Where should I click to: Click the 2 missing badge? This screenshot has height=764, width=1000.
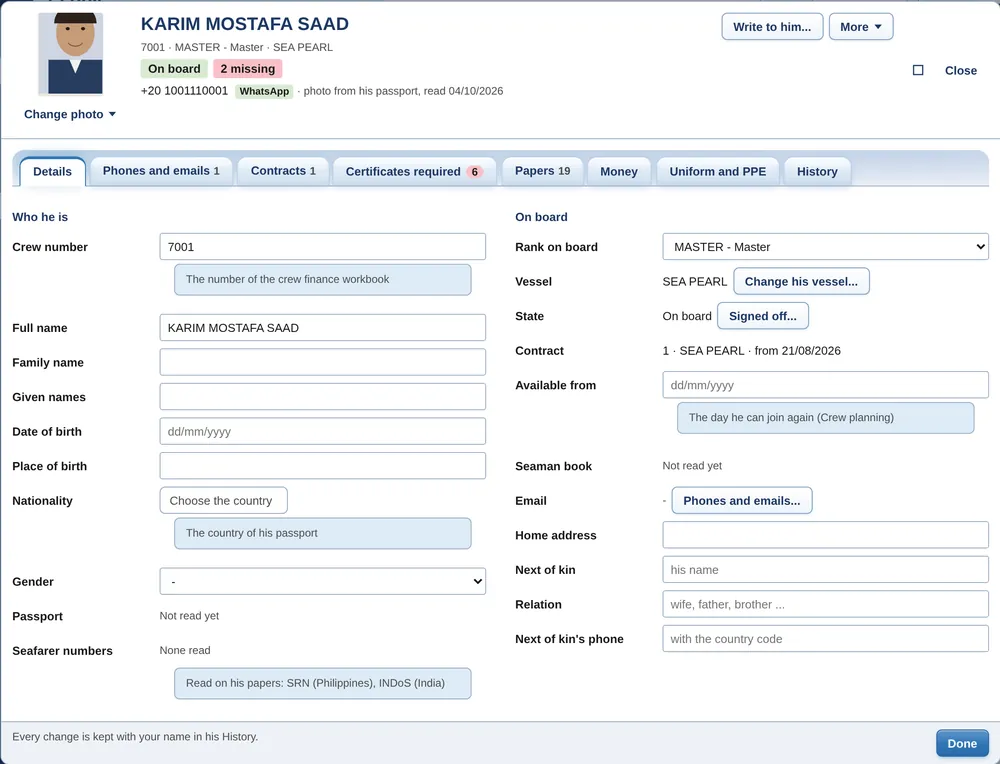(247, 69)
